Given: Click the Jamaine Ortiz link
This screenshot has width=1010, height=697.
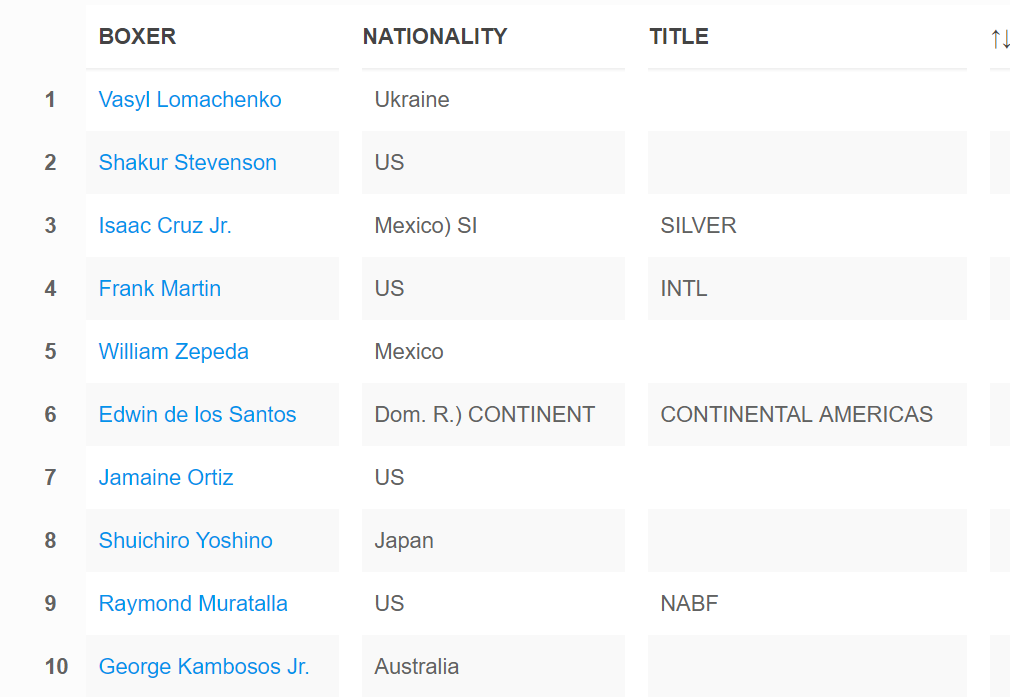Looking at the screenshot, I should [166, 477].
